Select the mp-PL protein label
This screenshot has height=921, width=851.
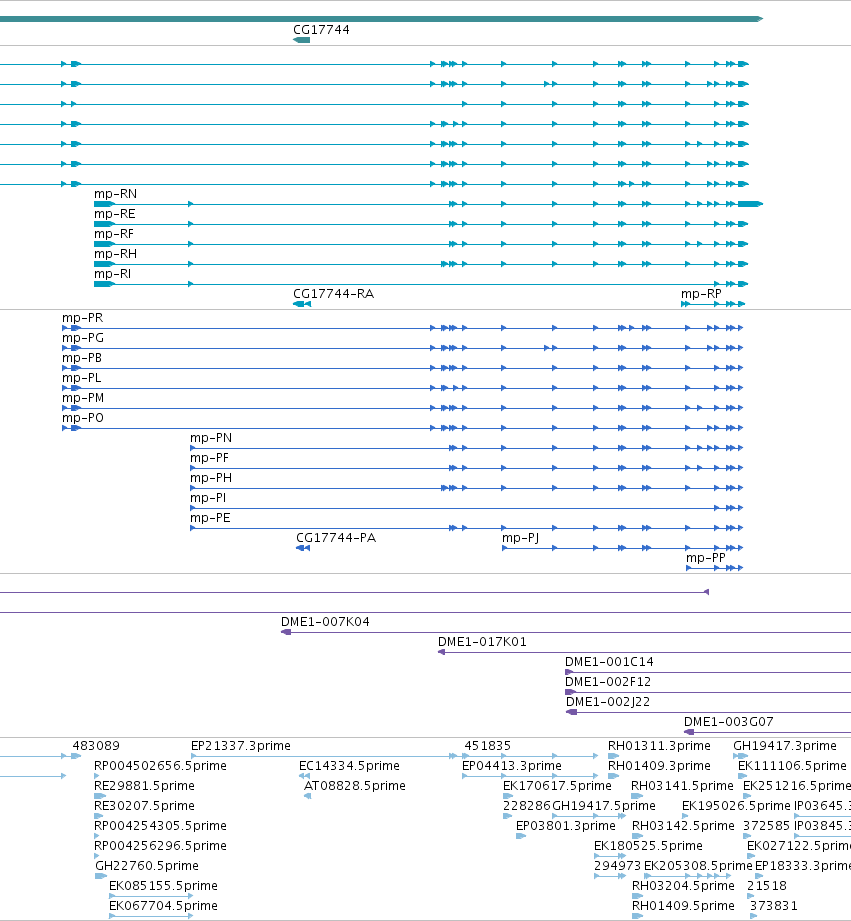[x=82, y=378]
